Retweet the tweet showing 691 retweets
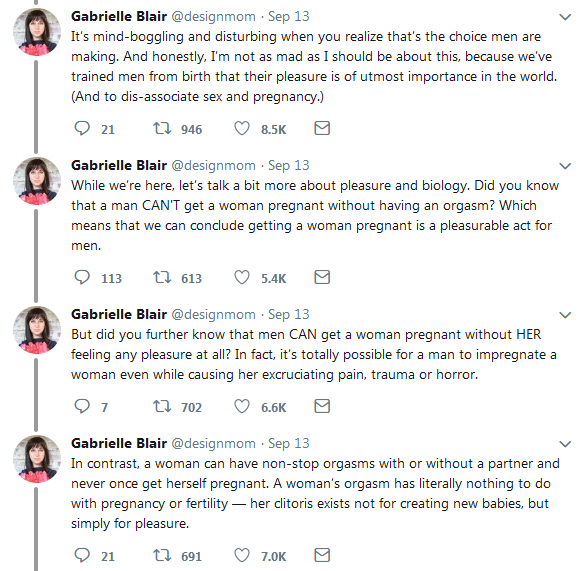Screen dimensions: 588x571 pos(162,555)
